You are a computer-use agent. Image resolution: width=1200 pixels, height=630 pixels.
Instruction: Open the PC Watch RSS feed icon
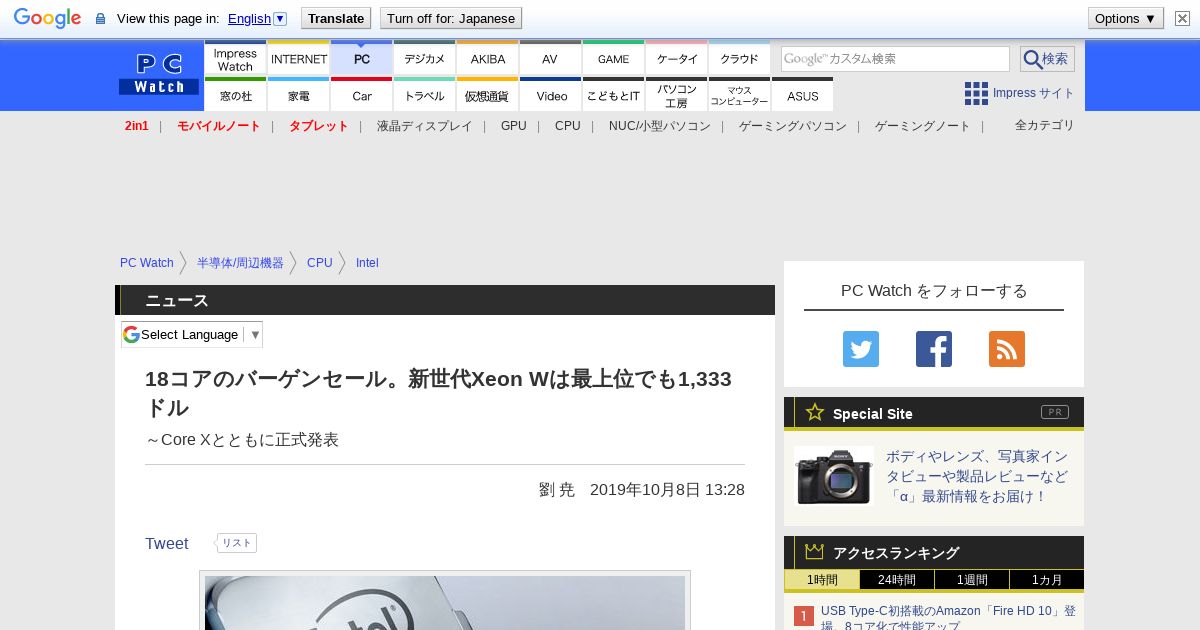pos(1007,349)
